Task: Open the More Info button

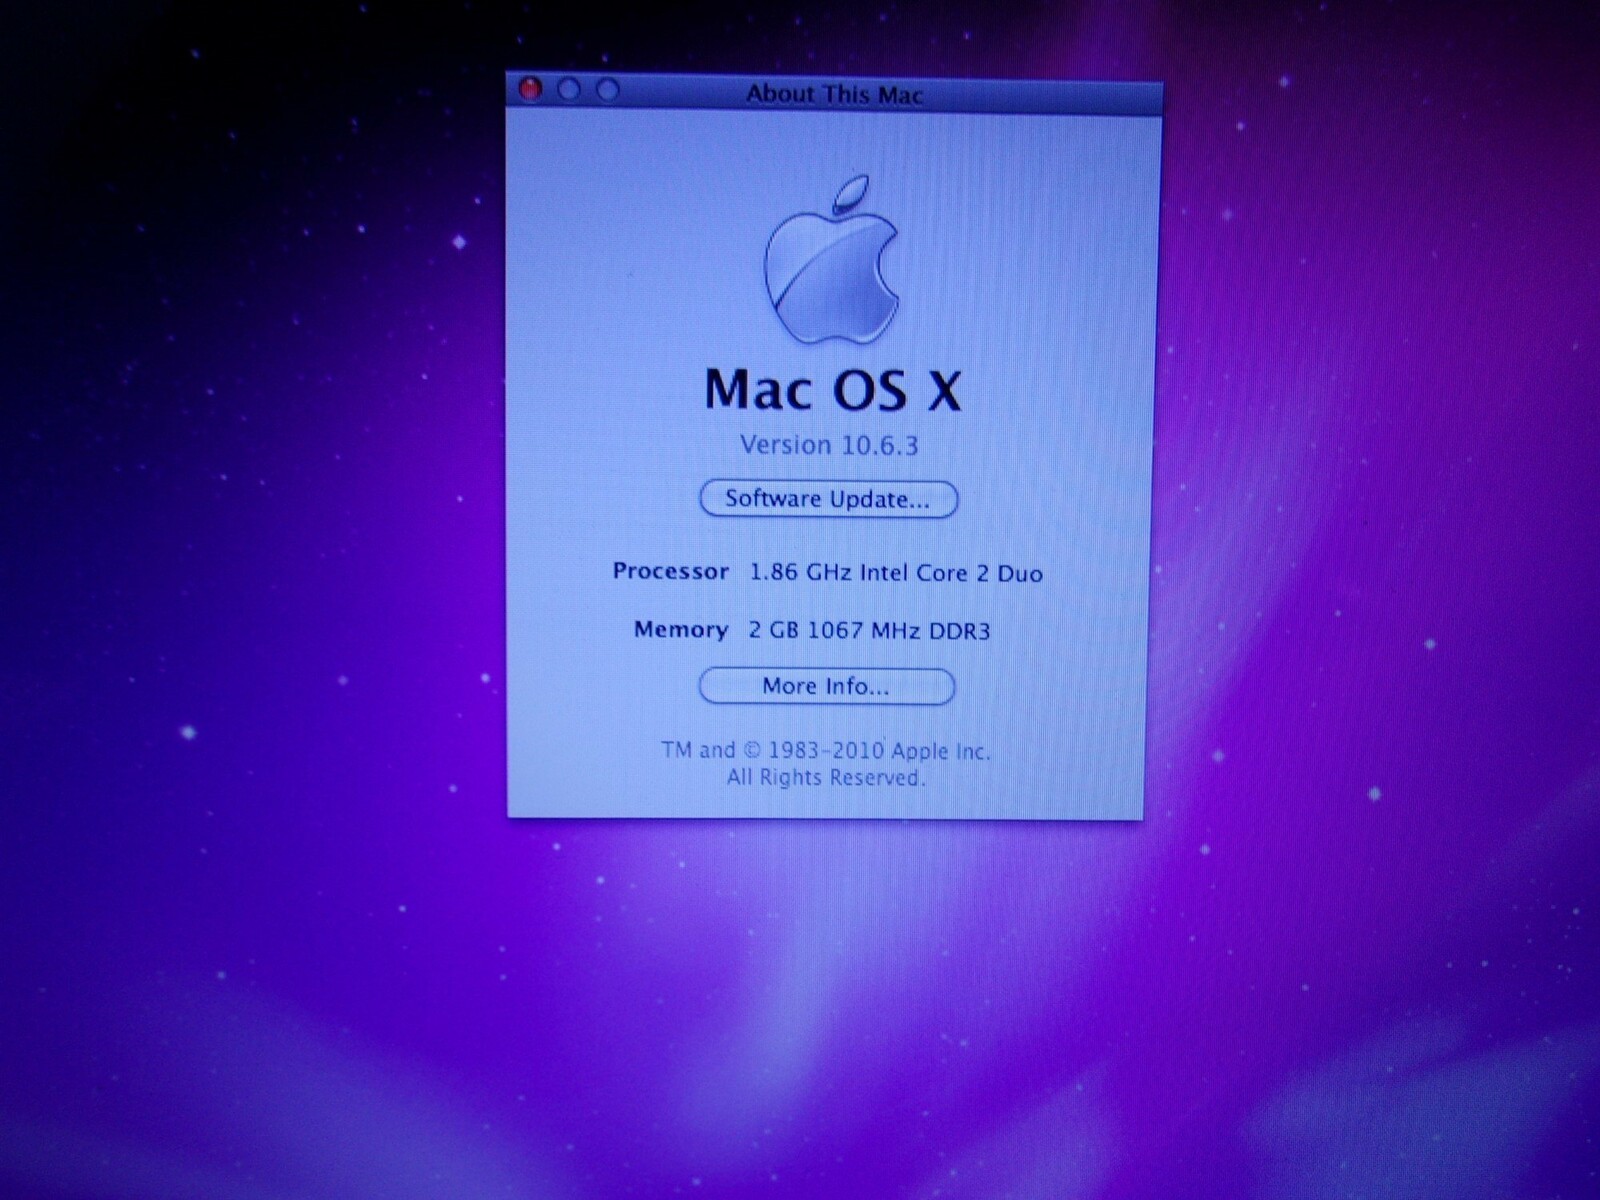Action: click(x=826, y=686)
